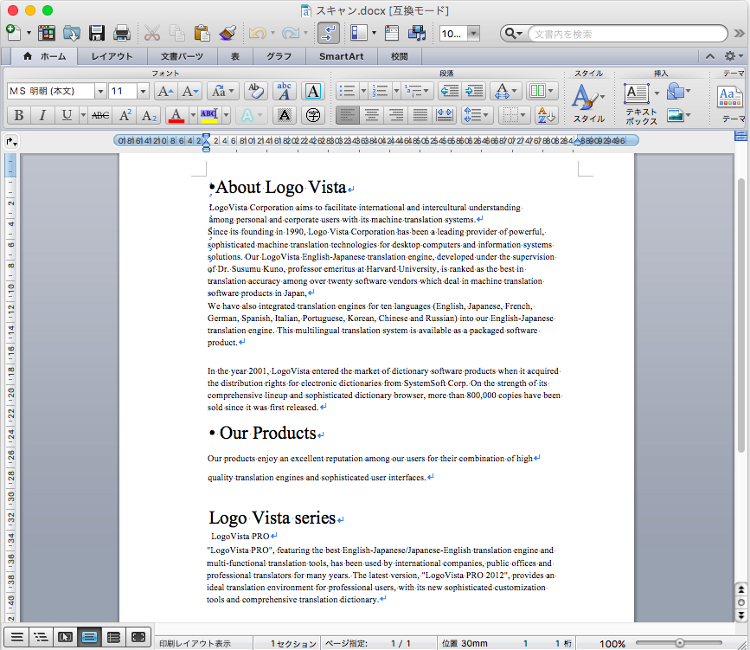Click the 文書内を検索 search field

click(628, 33)
